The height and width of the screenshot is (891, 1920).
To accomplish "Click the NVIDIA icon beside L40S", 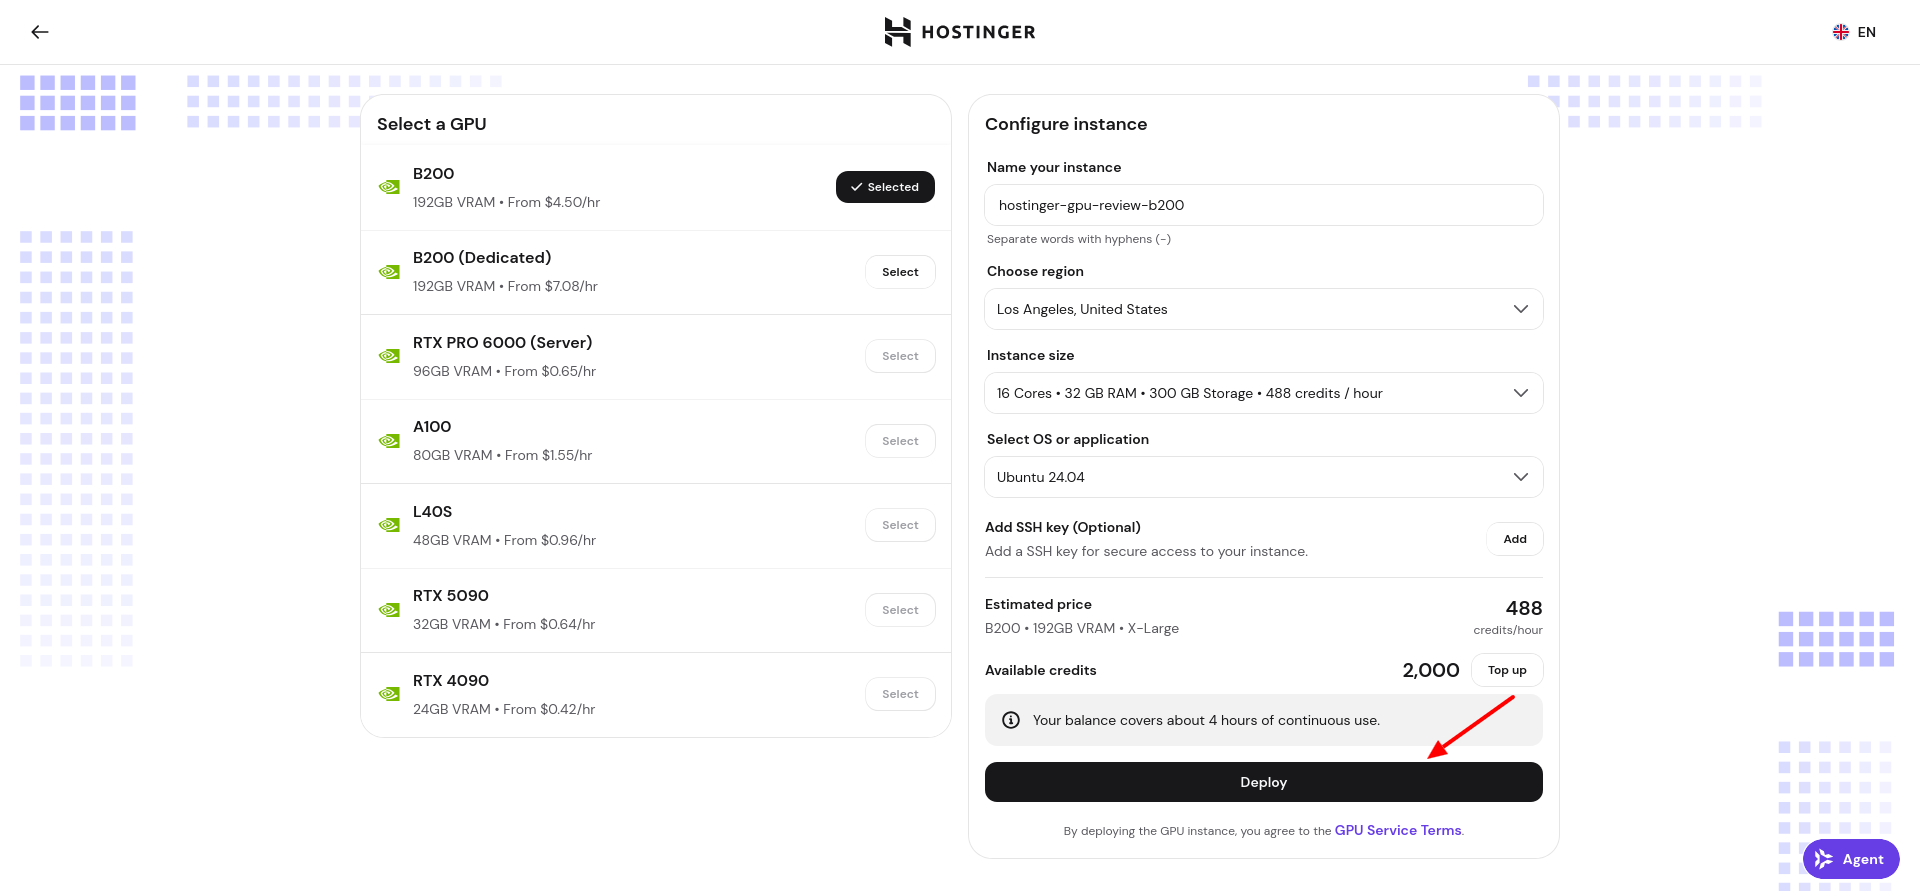I will click(x=389, y=525).
